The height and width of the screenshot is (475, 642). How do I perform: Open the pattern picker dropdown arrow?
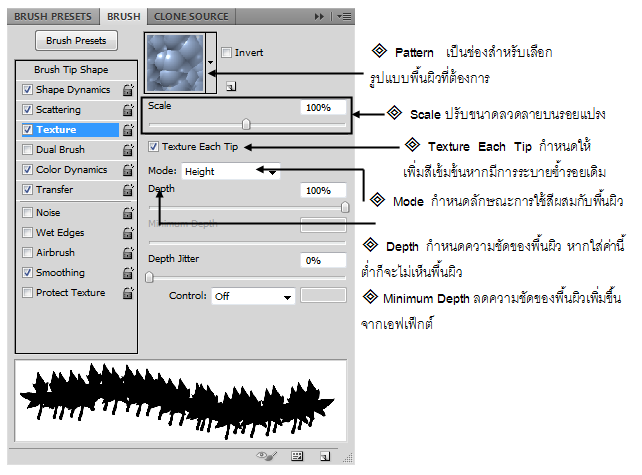pyautogui.click(x=211, y=63)
